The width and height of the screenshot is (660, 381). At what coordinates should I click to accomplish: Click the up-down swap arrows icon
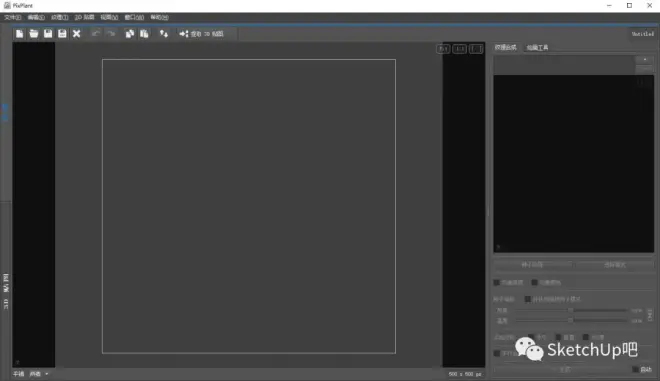pyautogui.click(x=164, y=34)
